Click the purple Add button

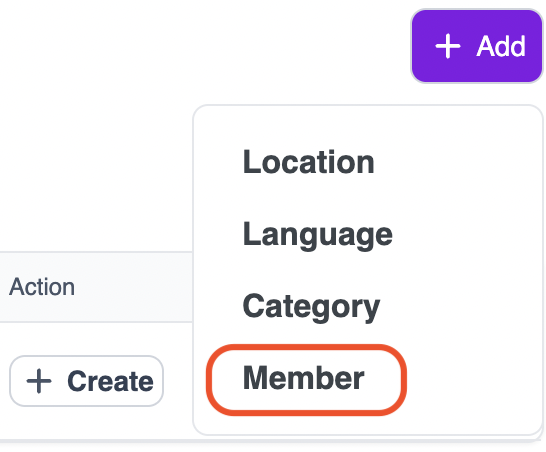[477, 46]
